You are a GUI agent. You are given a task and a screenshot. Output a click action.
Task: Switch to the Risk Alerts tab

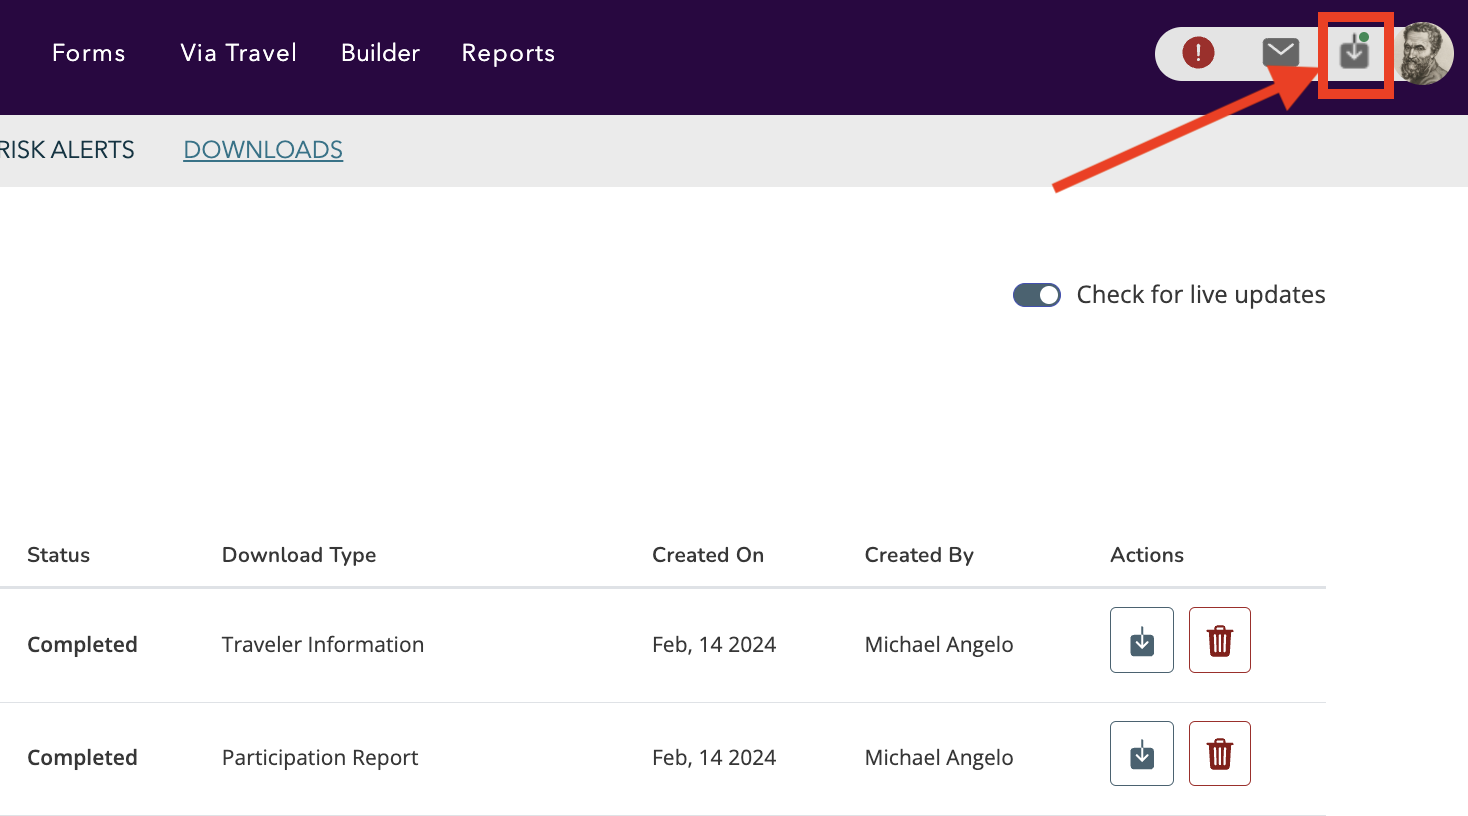tap(67, 150)
